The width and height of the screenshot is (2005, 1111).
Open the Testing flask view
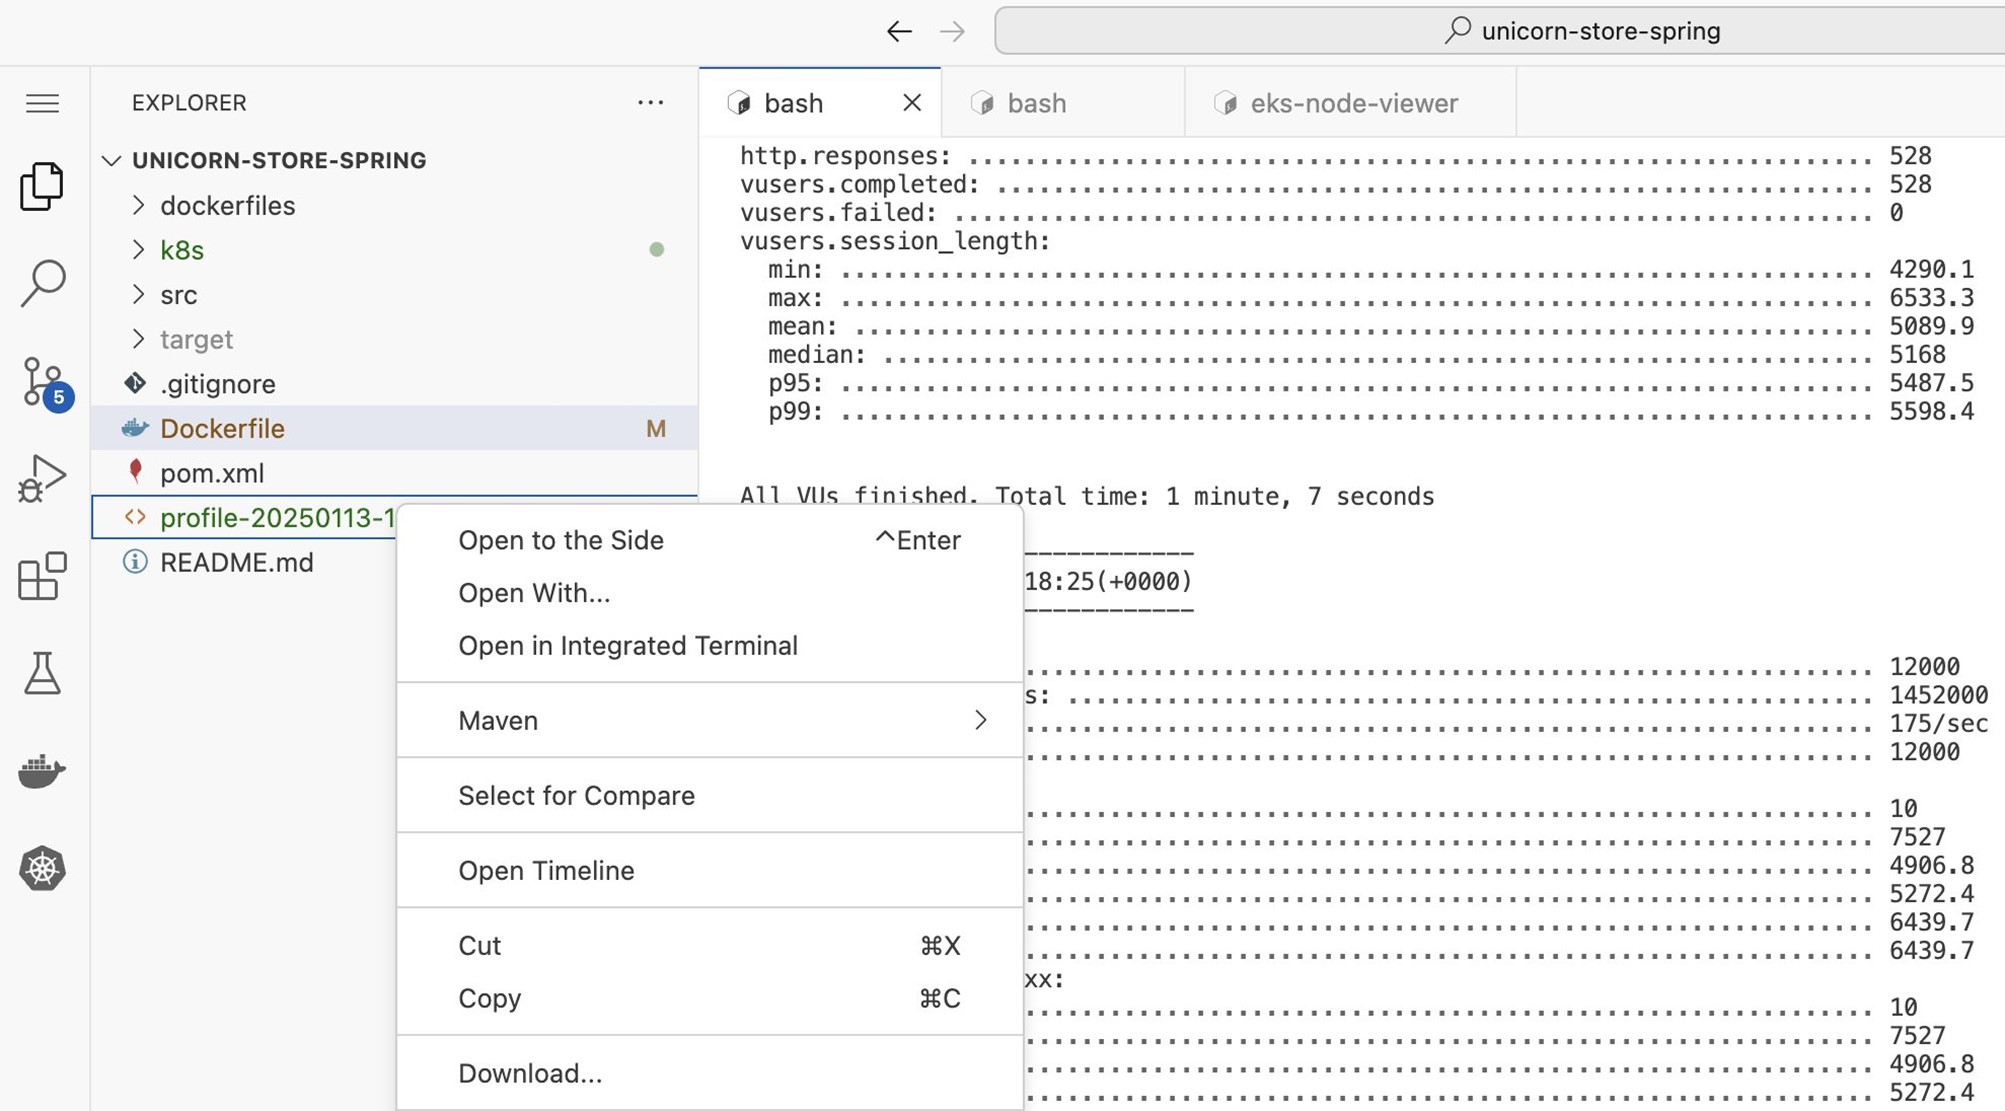click(42, 673)
